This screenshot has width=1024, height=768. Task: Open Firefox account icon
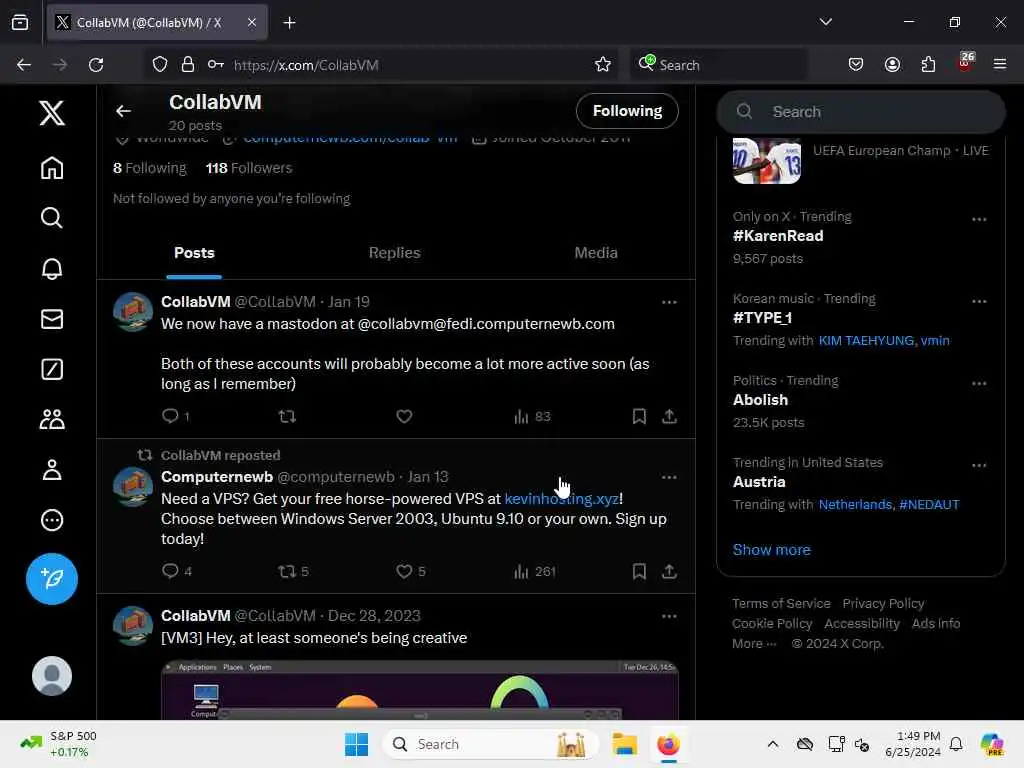pyautogui.click(x=892, y=65)
